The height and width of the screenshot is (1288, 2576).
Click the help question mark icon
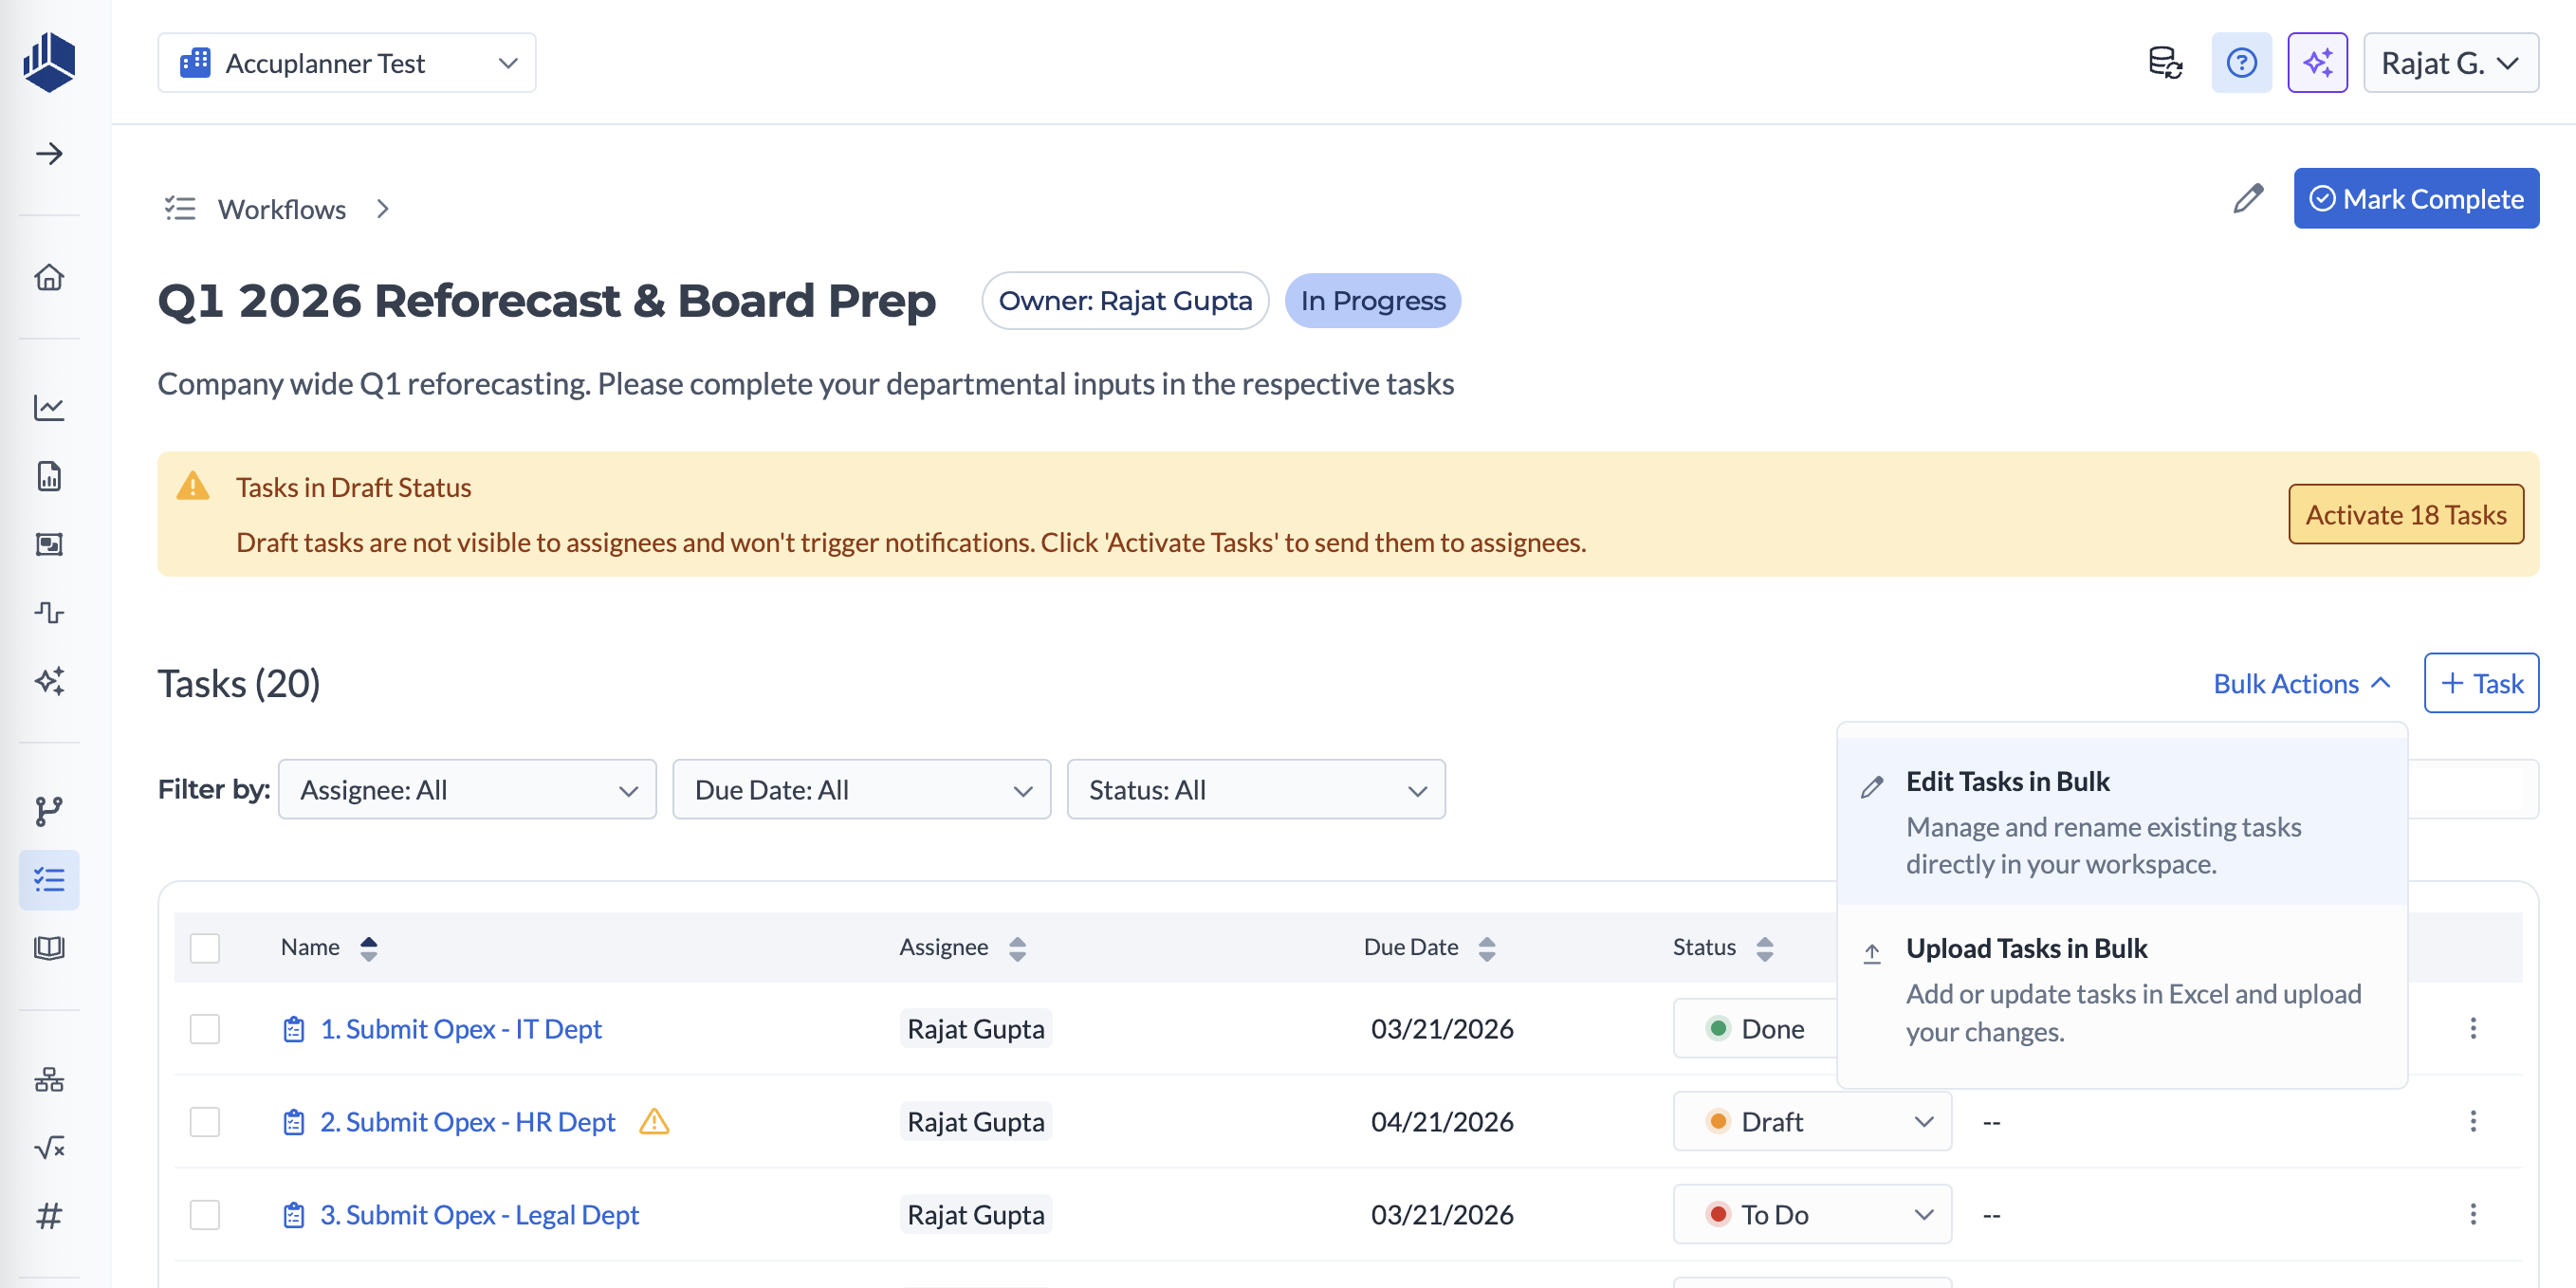2241,63
